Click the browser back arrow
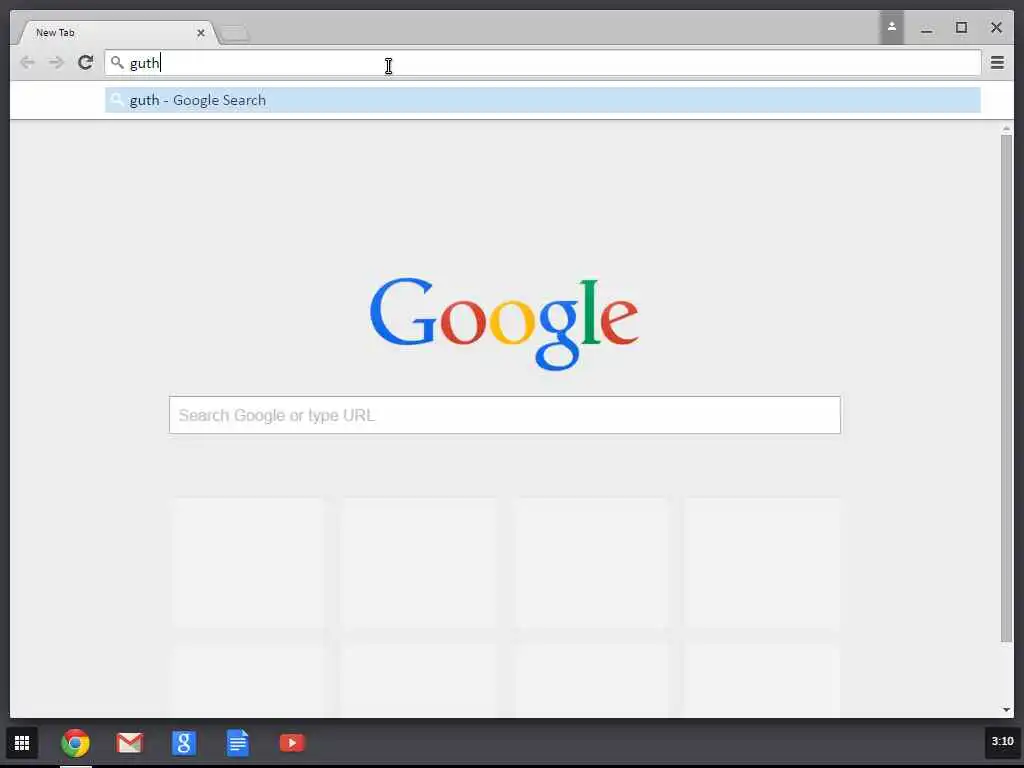 (x=27, y=63)
